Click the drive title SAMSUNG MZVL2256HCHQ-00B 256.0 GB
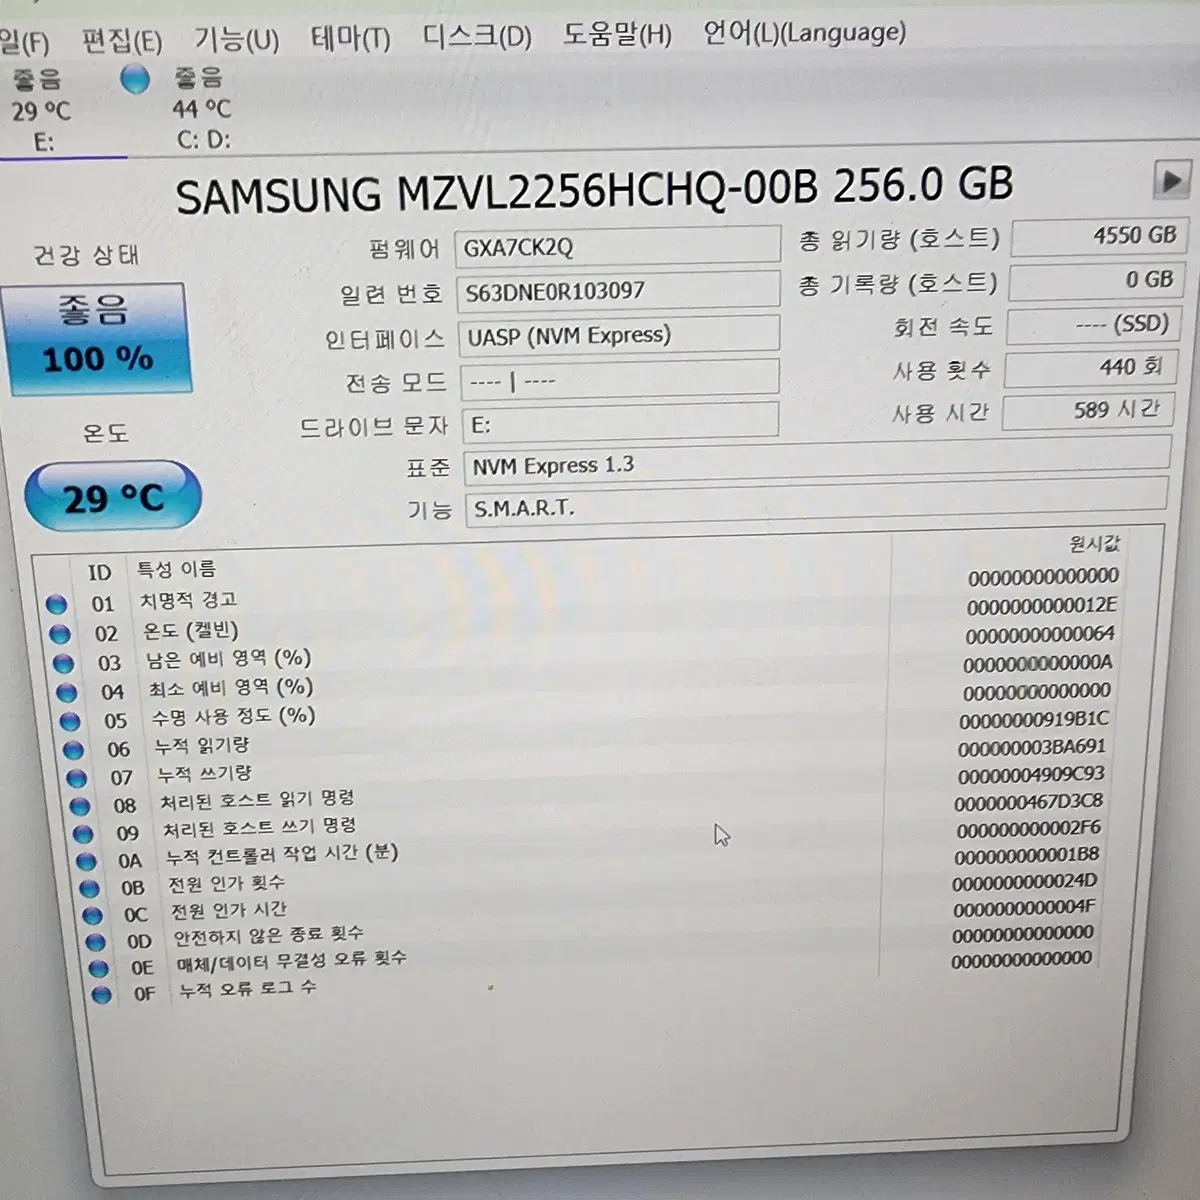The width and height of the screenshot is (1200, 1200). point(595,190)
